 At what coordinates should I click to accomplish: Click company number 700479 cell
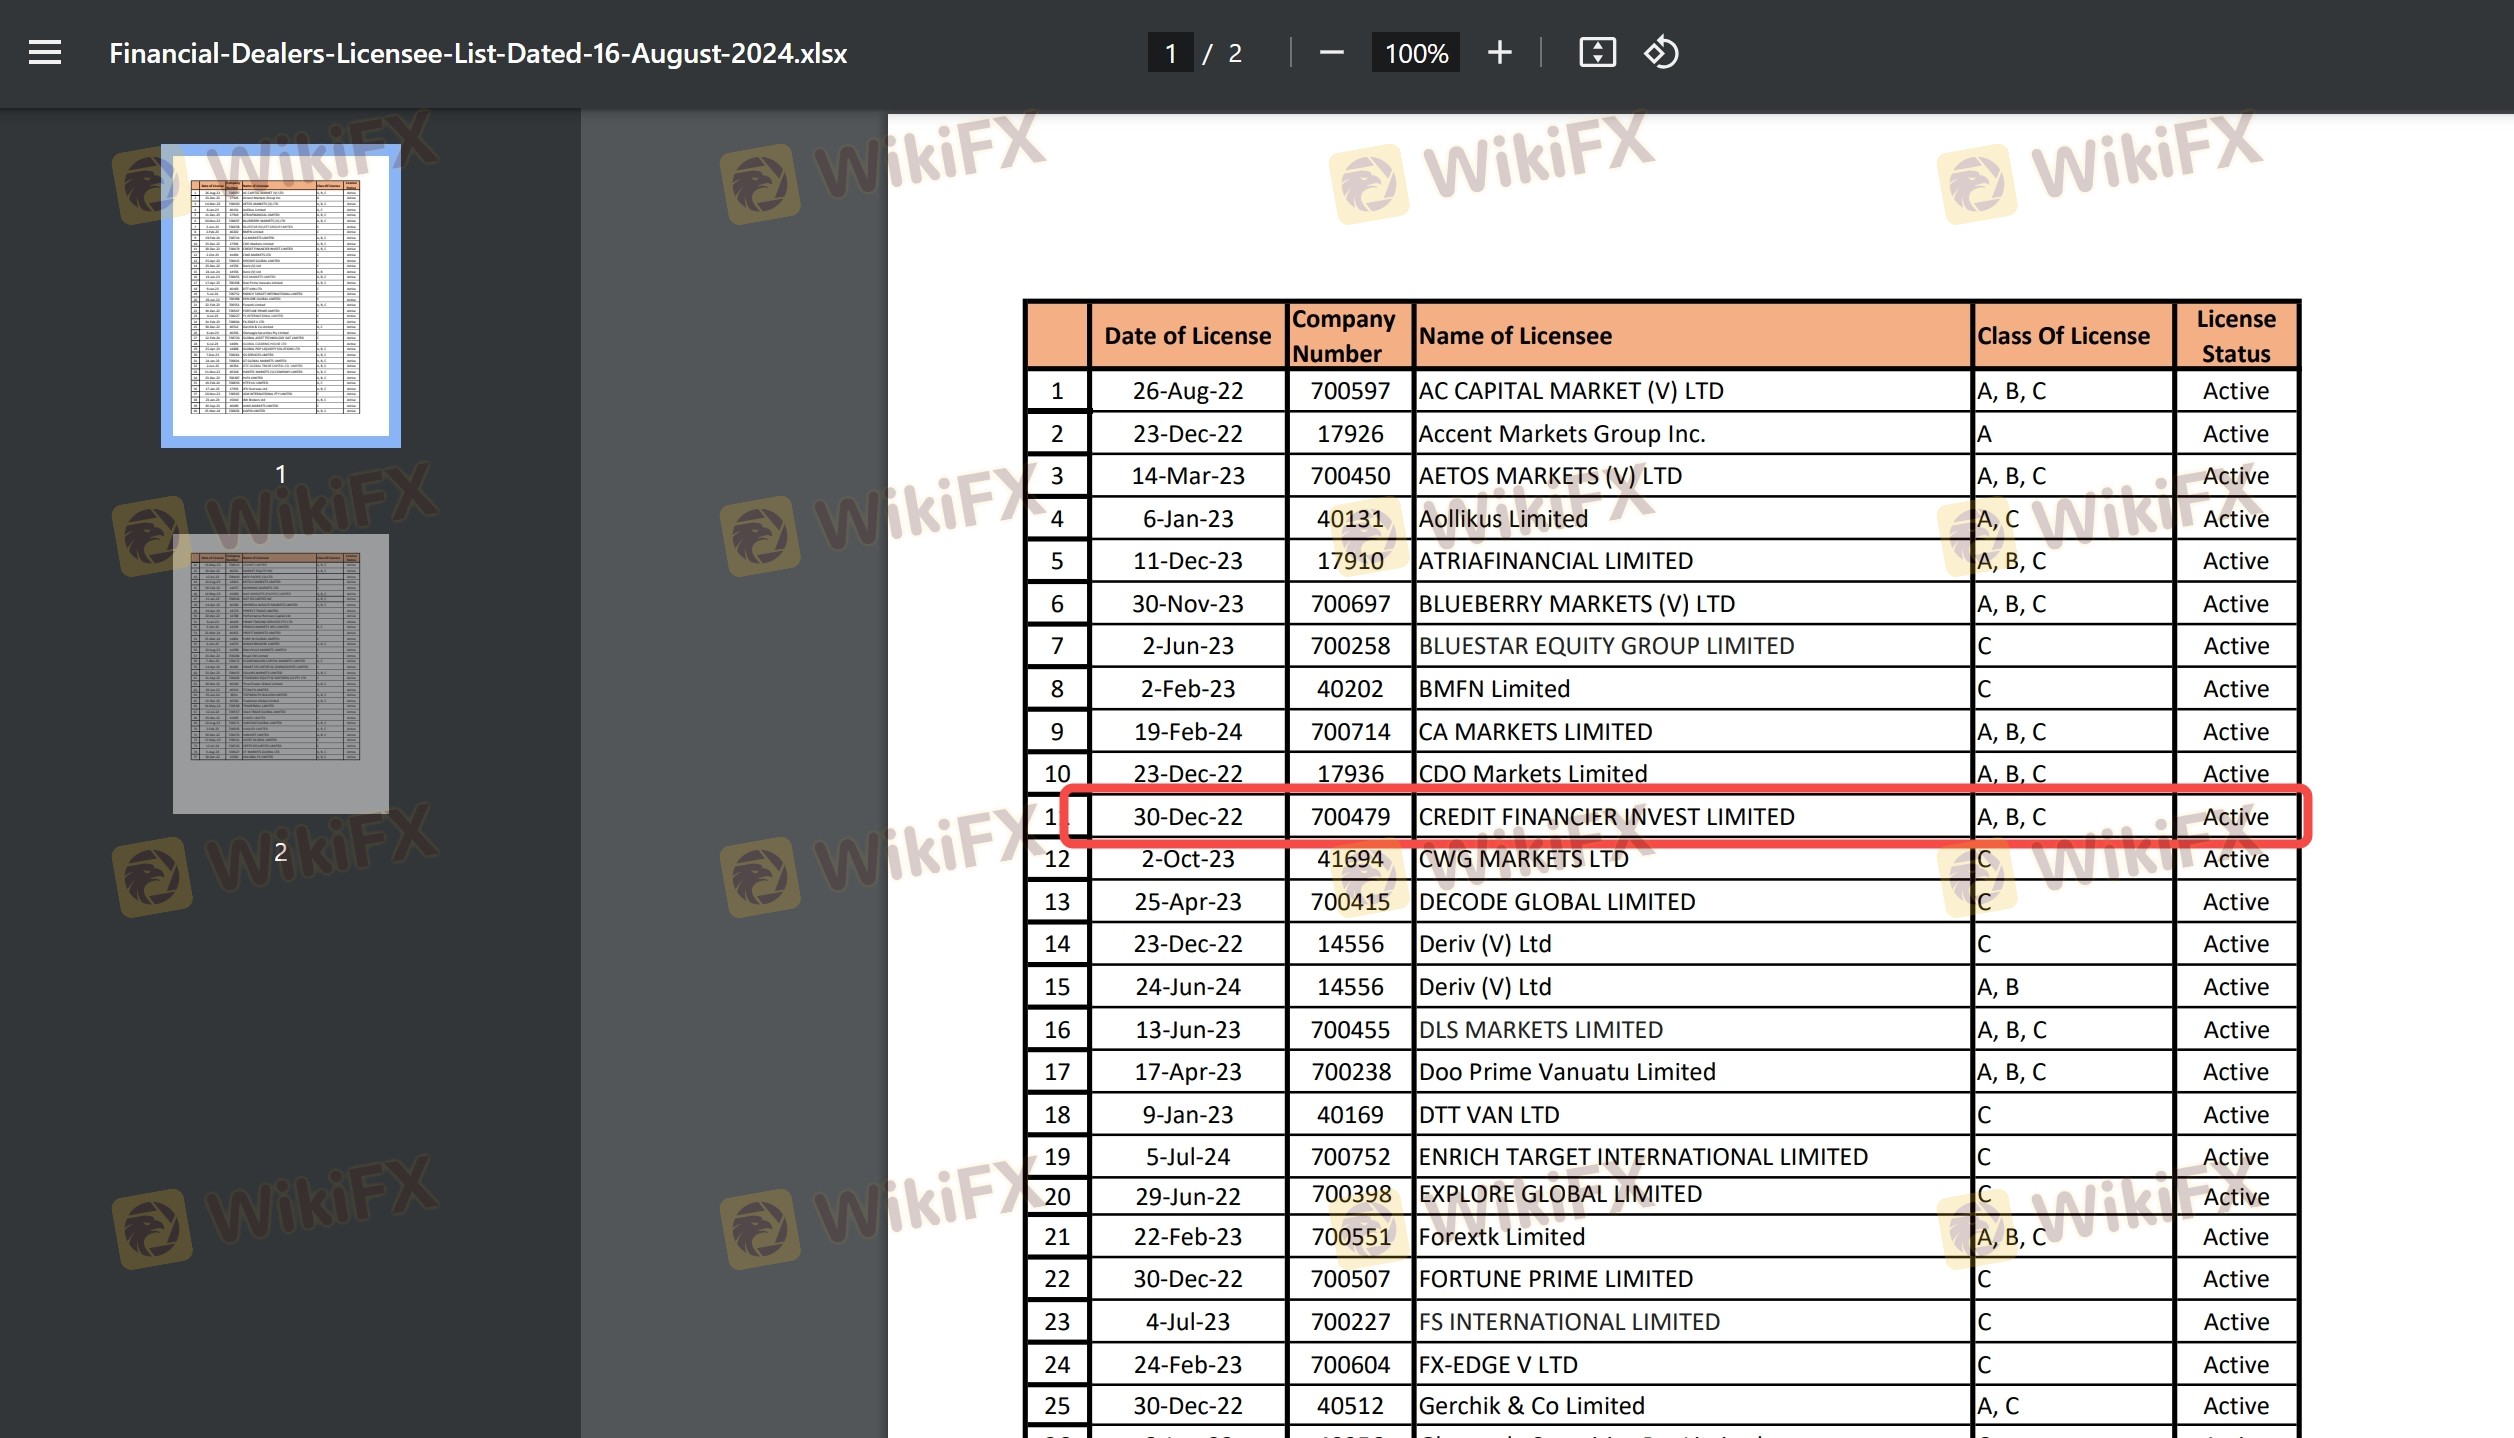[1350, 817]
